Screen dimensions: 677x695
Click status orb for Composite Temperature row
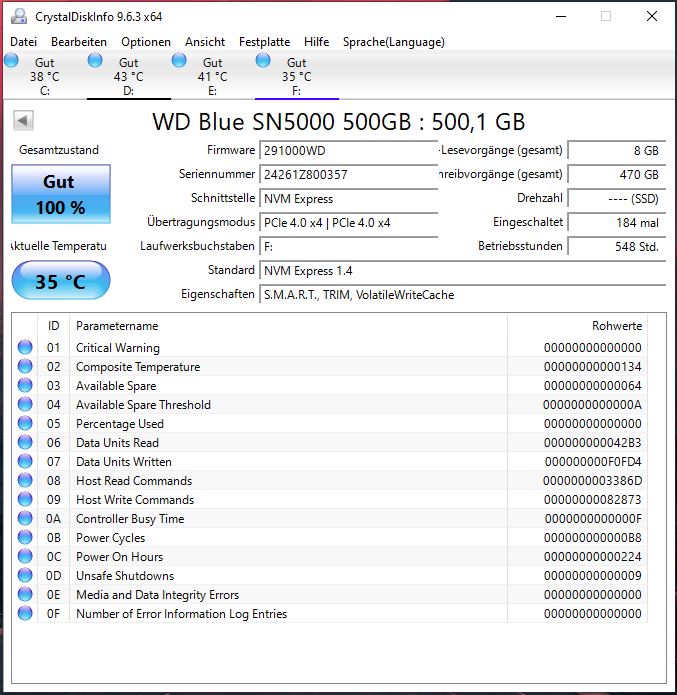coord(25,366)
